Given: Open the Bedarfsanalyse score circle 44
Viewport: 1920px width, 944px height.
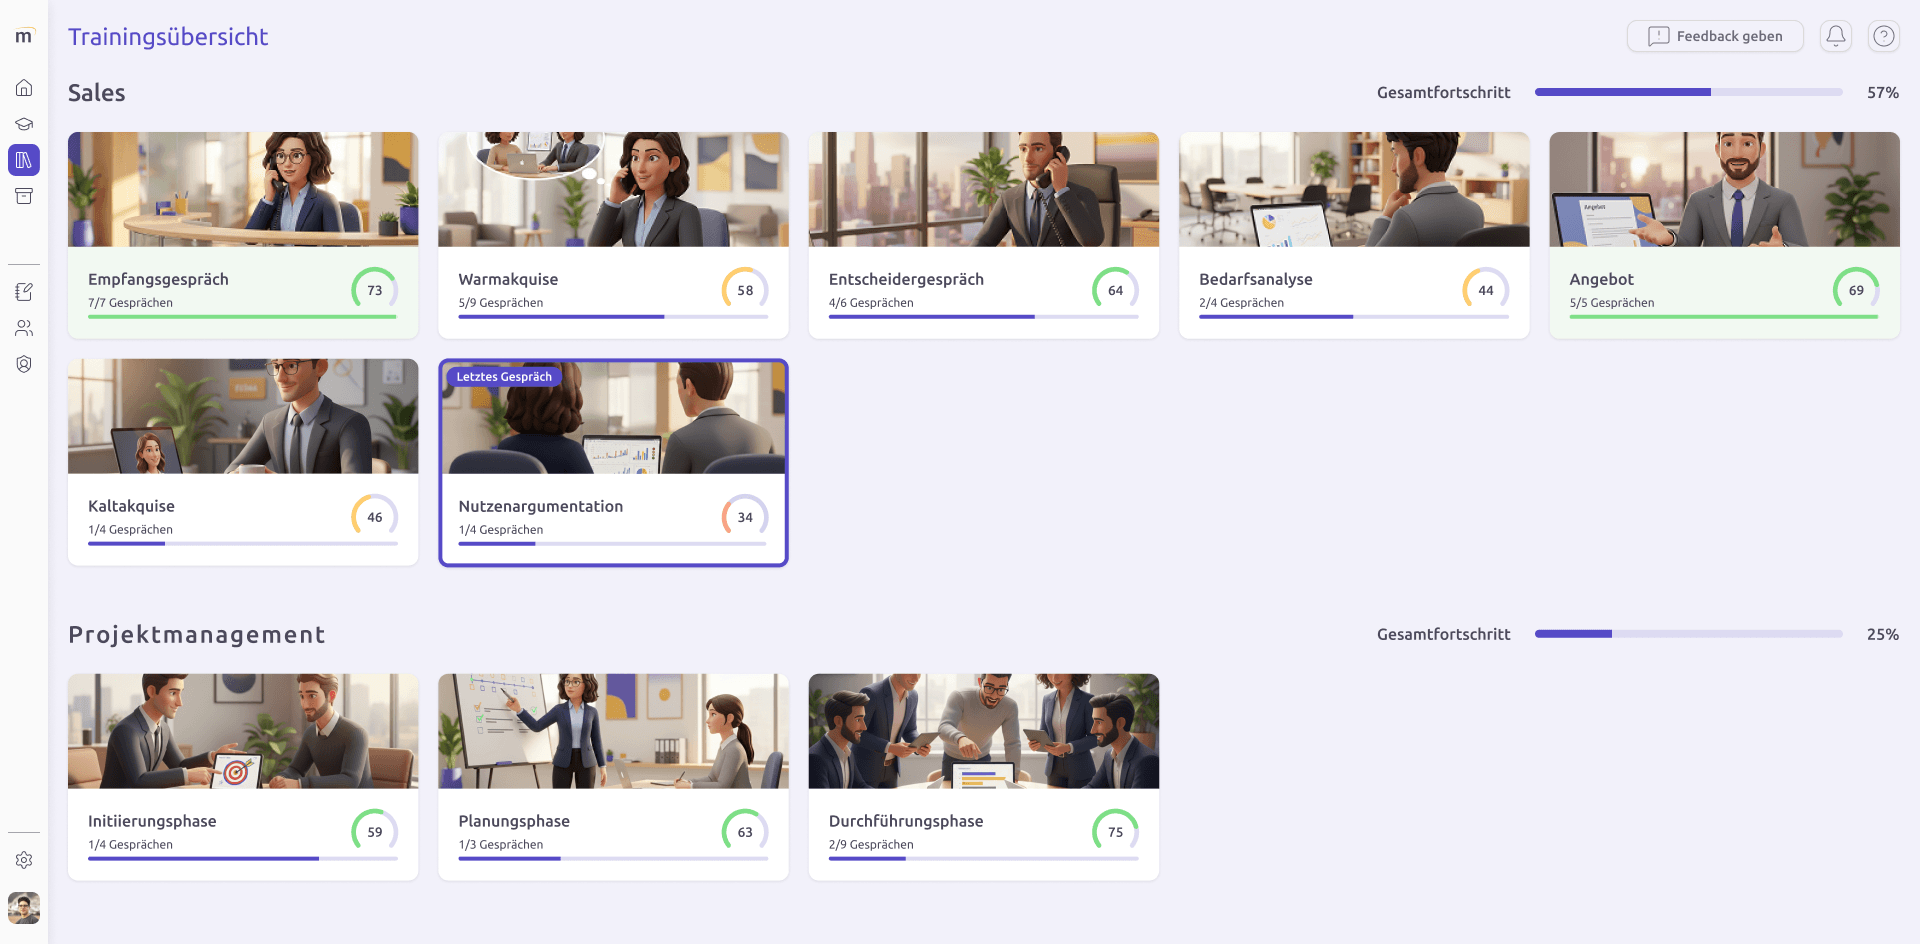Looking at the screenshot, I should click(1486, 290).
